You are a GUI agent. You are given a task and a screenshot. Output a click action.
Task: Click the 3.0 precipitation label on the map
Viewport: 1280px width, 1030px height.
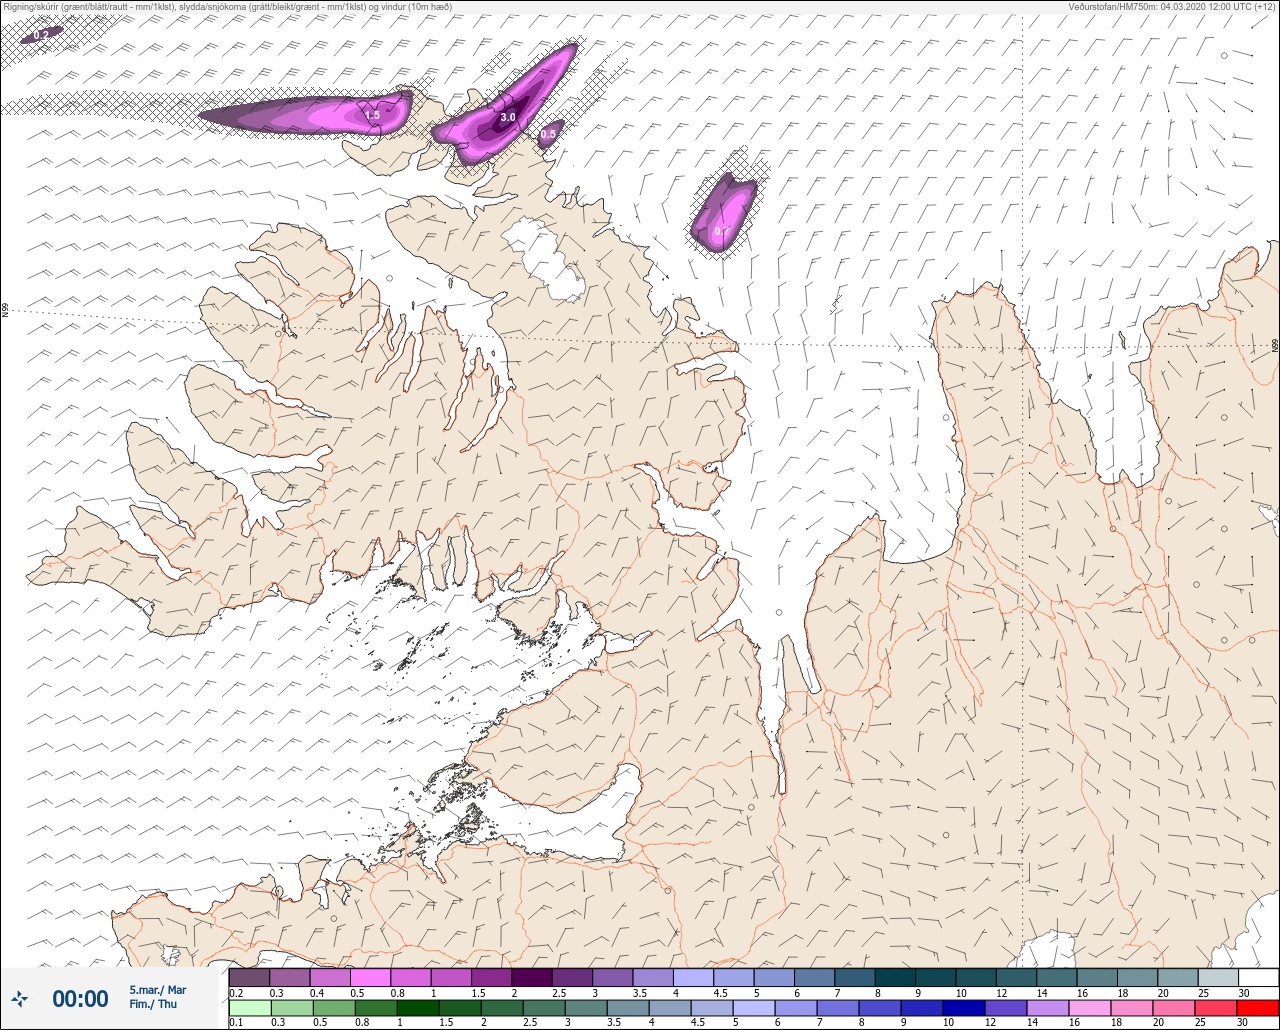(x=508, y=117)
